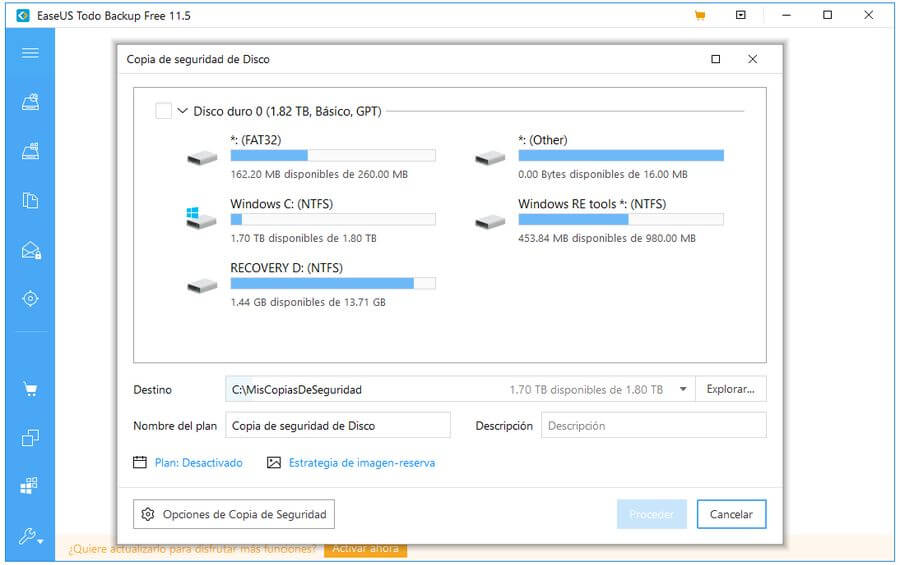Select the FAT32 partition drive icon
The height and width of the screenshot is (565, 900).
[202, 157]
